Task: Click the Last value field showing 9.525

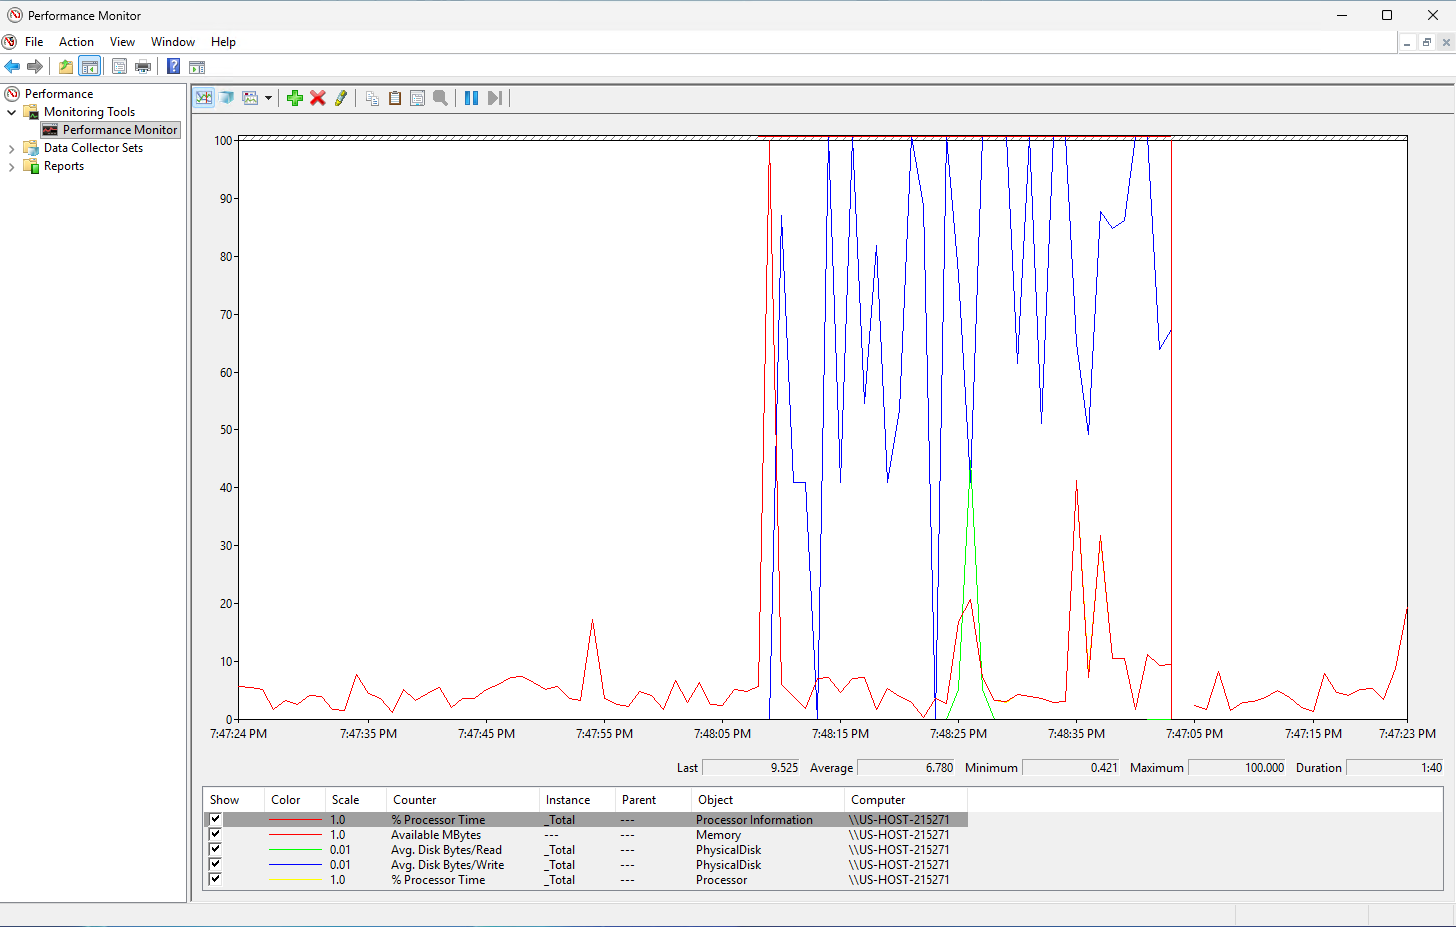Action: (x=751, y=768)
